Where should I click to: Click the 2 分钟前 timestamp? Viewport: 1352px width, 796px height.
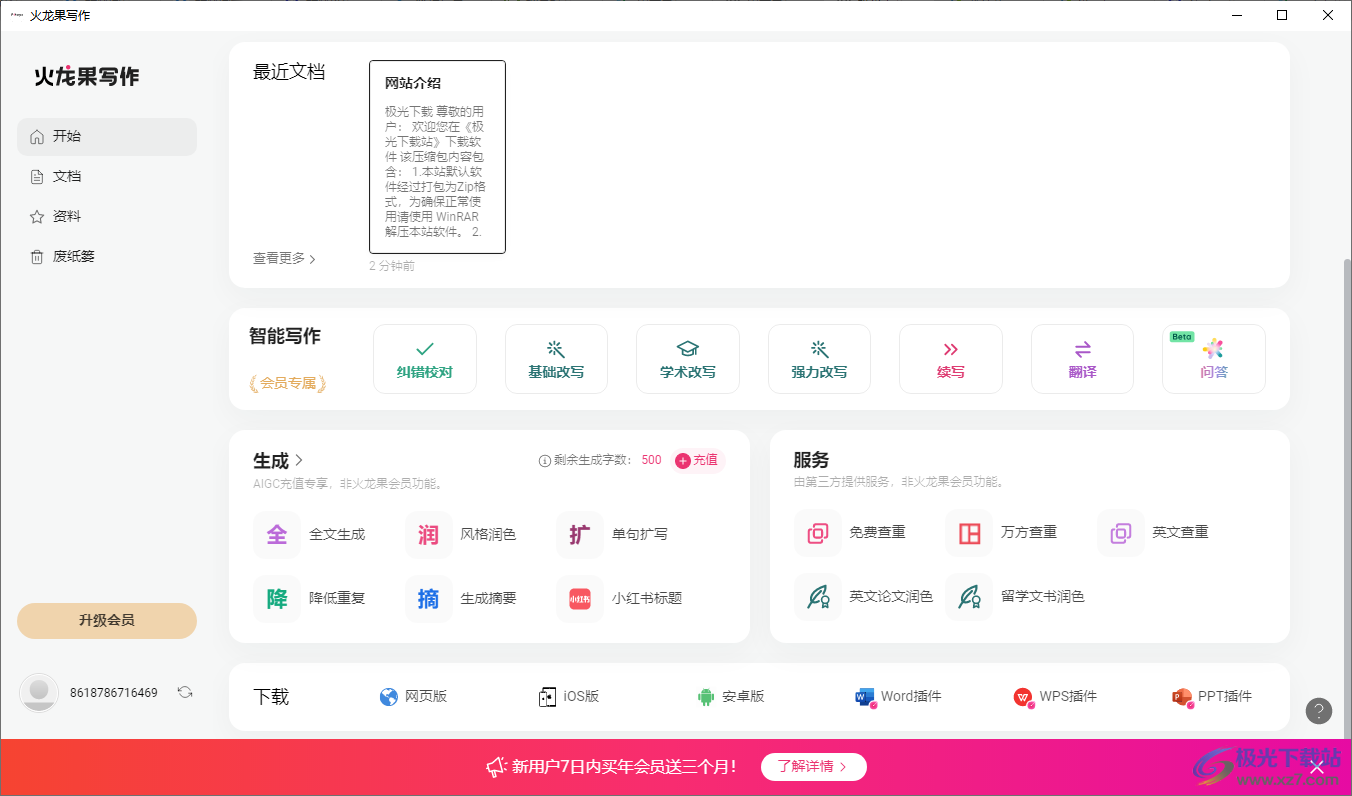tap(392, 266)
